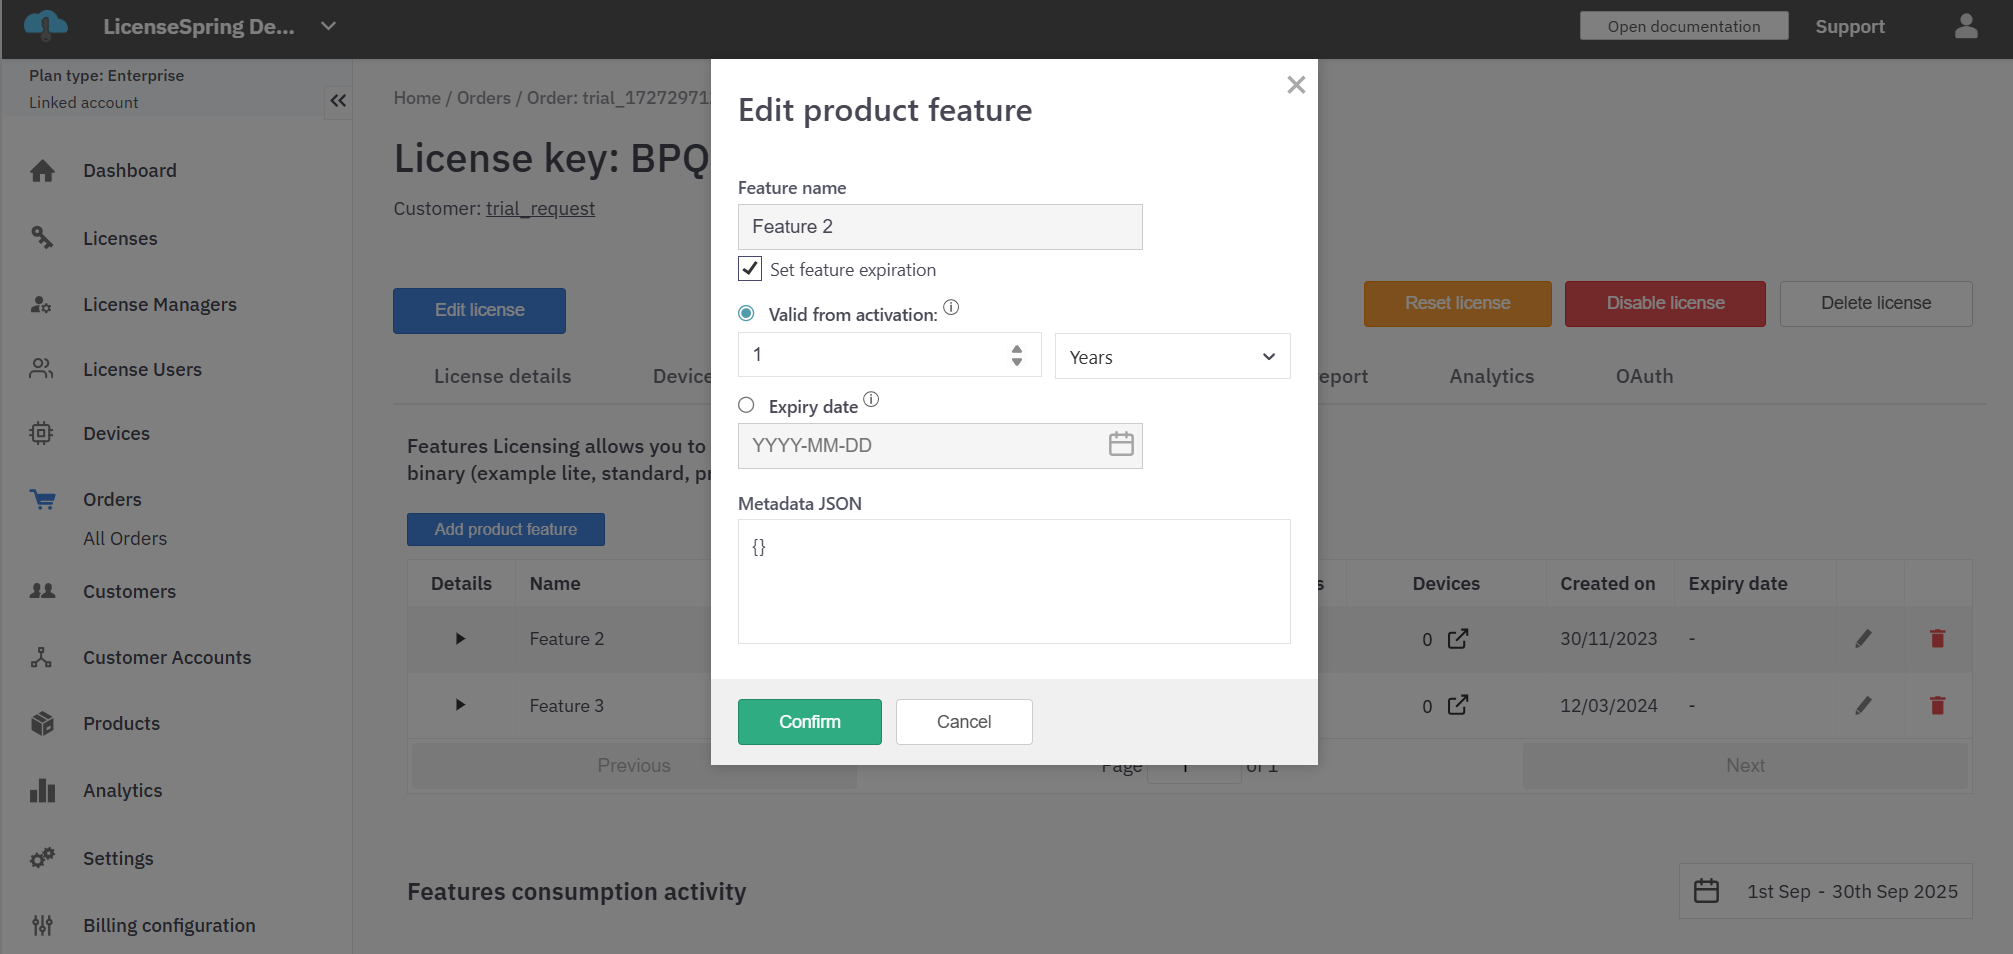Click the validity number stepper arrows

coord(1016,355)
